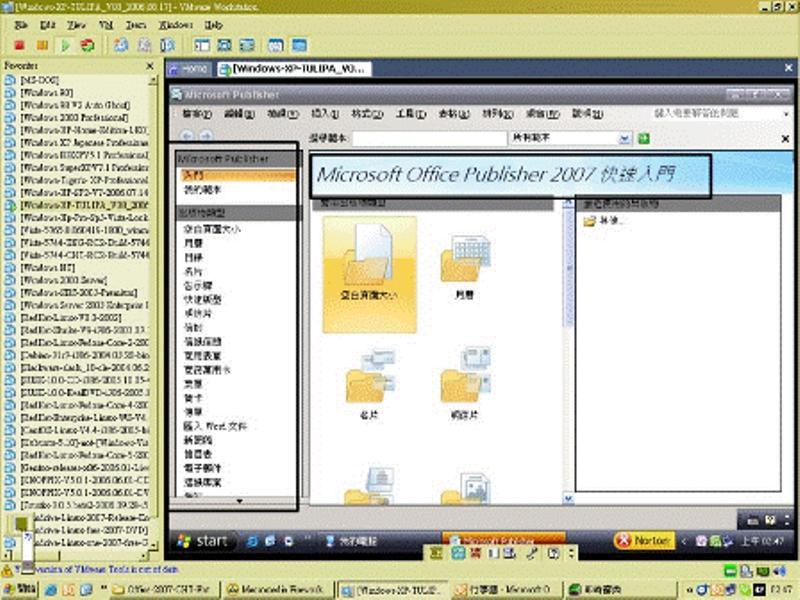Select [MS-DOS] in Favorites list
The image size is (800, 600).
(x=39, y=80)
